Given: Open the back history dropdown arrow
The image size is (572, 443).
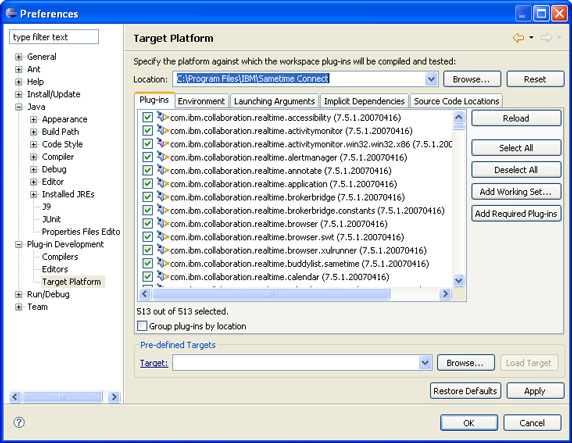Looking at the screenshot, I should [531, 37].
